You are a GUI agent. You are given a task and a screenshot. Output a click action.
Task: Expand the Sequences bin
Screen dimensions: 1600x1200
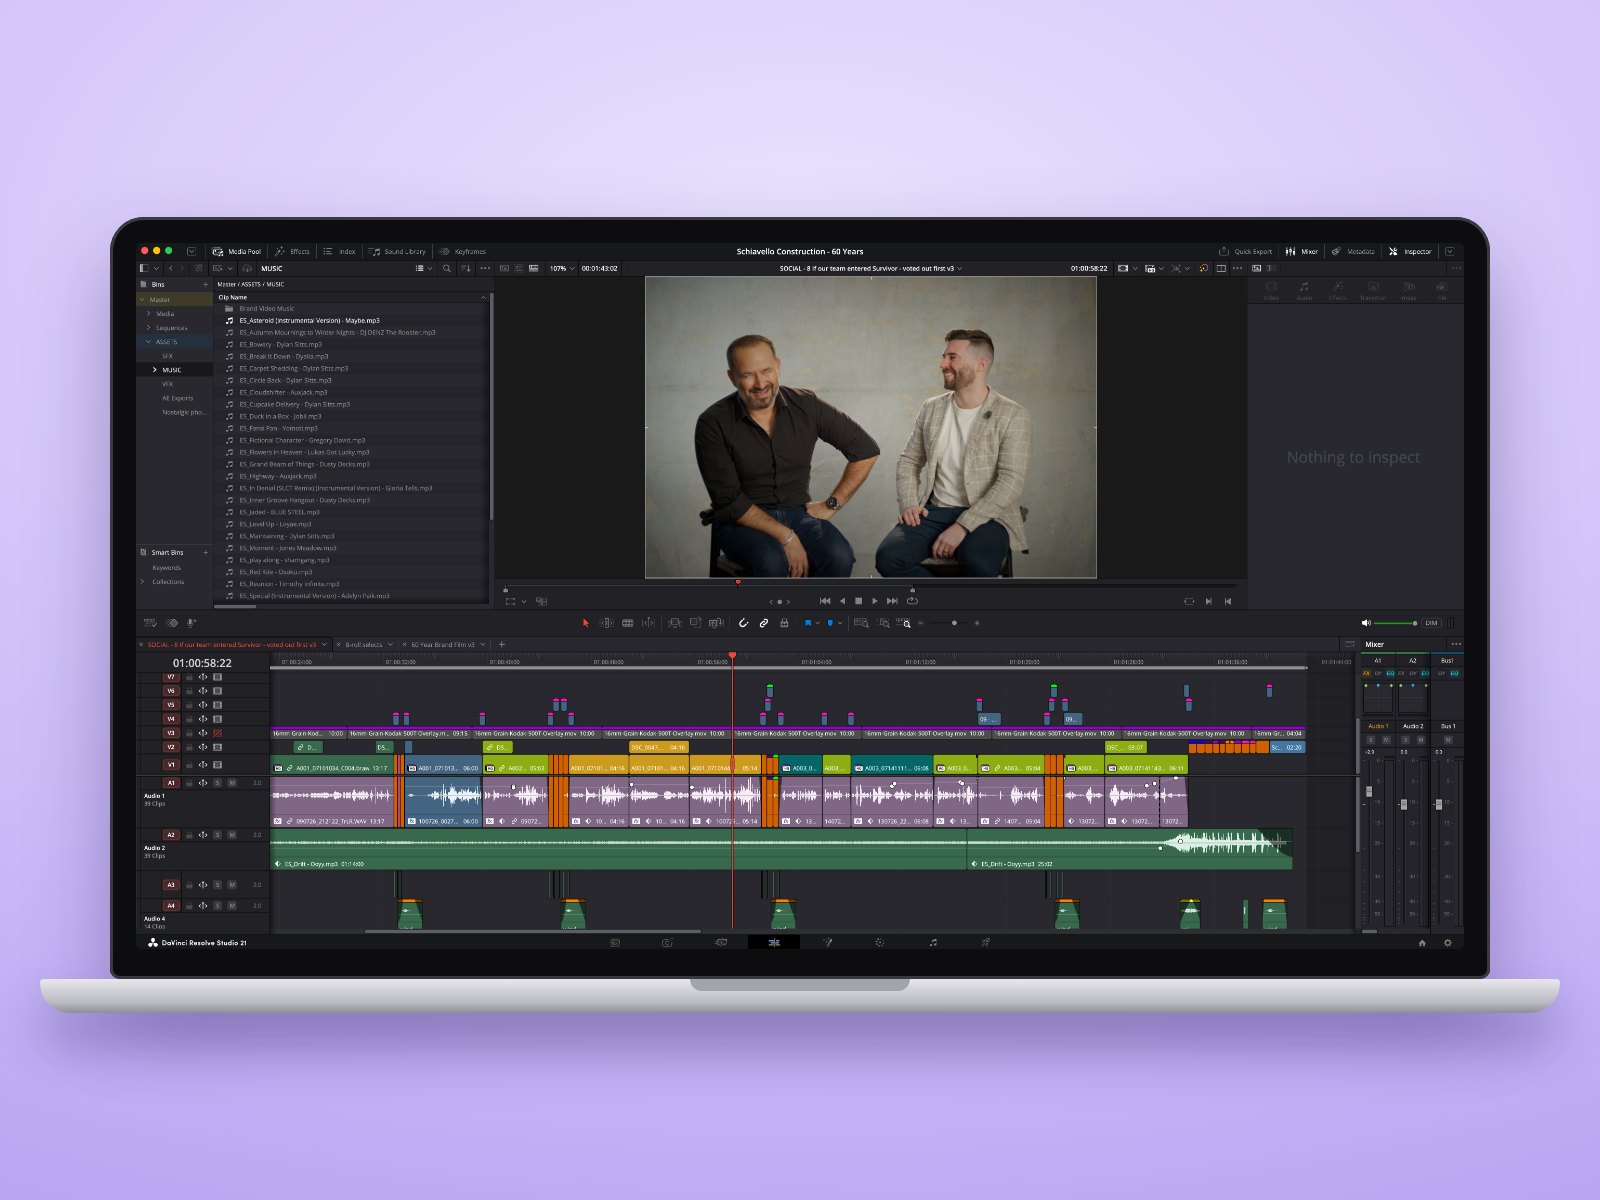point(149,327)
